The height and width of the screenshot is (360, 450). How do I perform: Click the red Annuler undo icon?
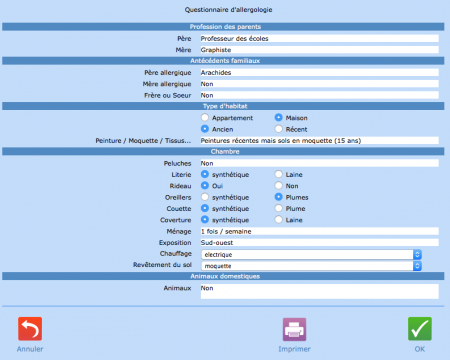(30, 329)
